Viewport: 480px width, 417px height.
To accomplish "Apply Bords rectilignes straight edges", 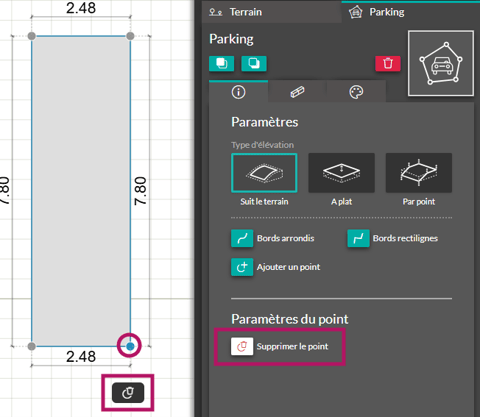I will pos(358,238).
